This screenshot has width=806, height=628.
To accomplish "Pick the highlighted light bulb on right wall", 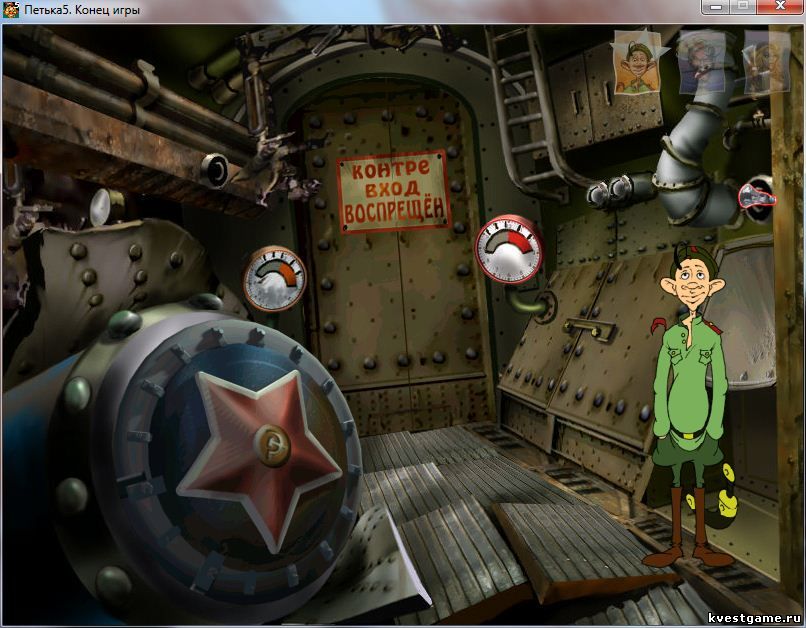I will [x=756, y=198].
